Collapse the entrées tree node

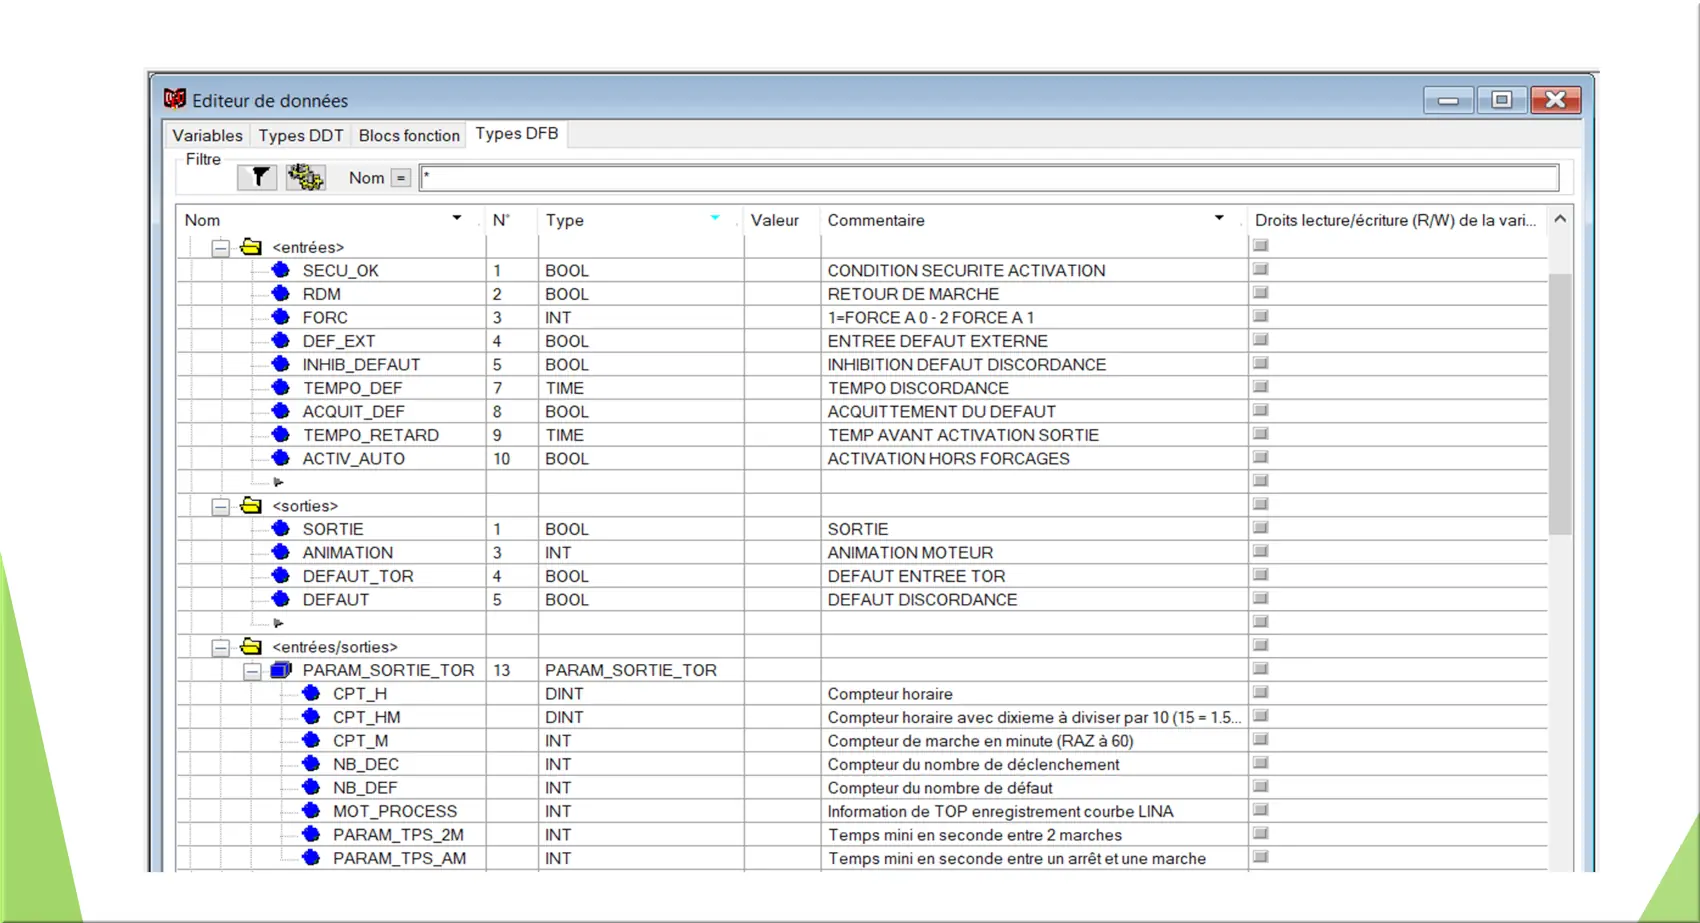220,247
